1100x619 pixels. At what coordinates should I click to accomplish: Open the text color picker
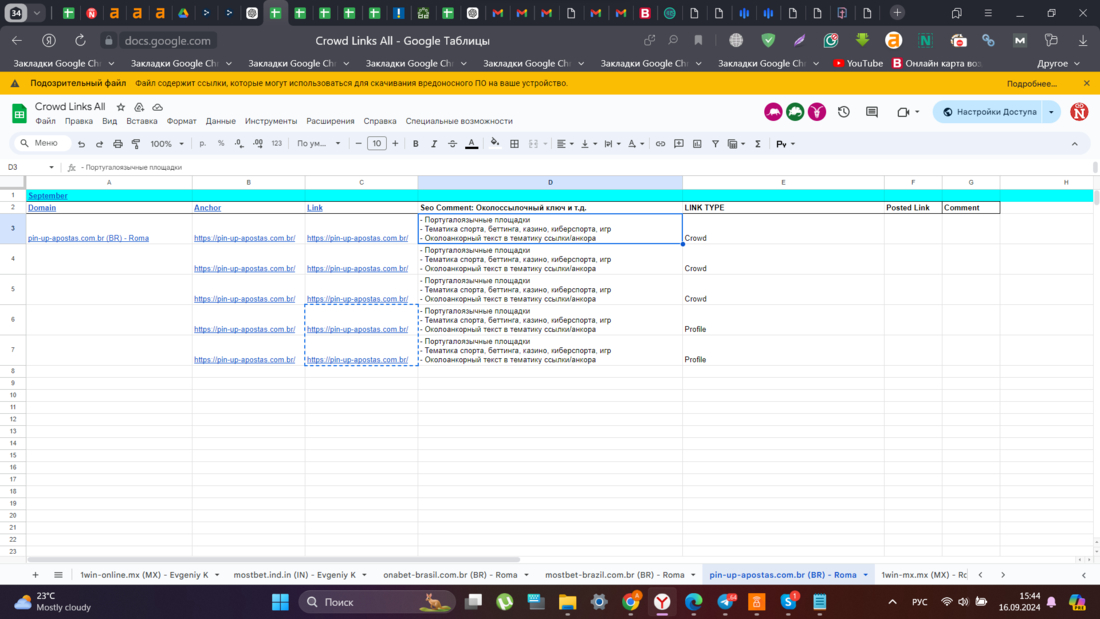point(472,144)
